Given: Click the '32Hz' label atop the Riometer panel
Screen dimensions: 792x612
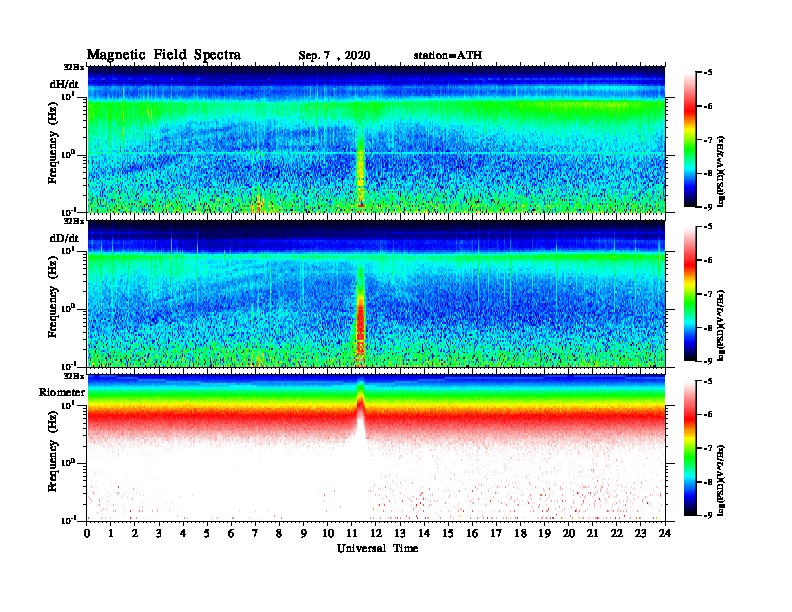Looking at the screenshot, I should [74, 376].
